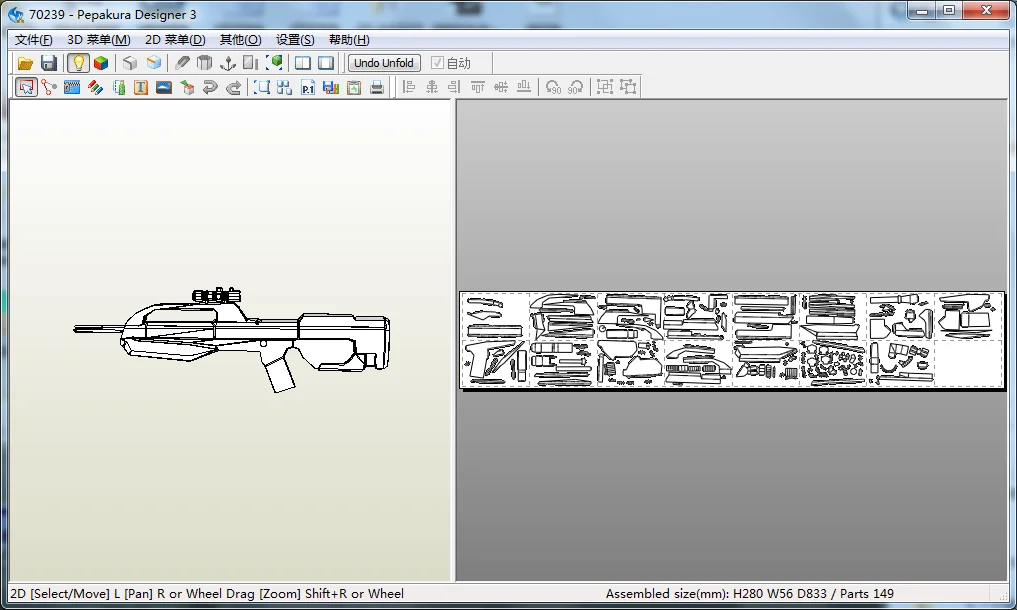Select the Select/Move arrow tool

coord(26,87)
